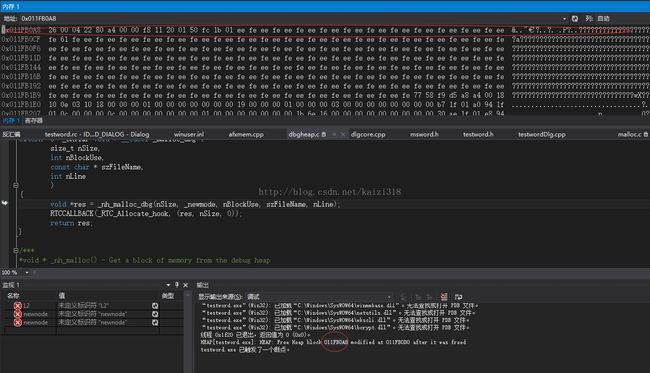The width and height of the screenshot is (650, 373).
Task: Open the memory address history dropdown
Action: (564, 19)
